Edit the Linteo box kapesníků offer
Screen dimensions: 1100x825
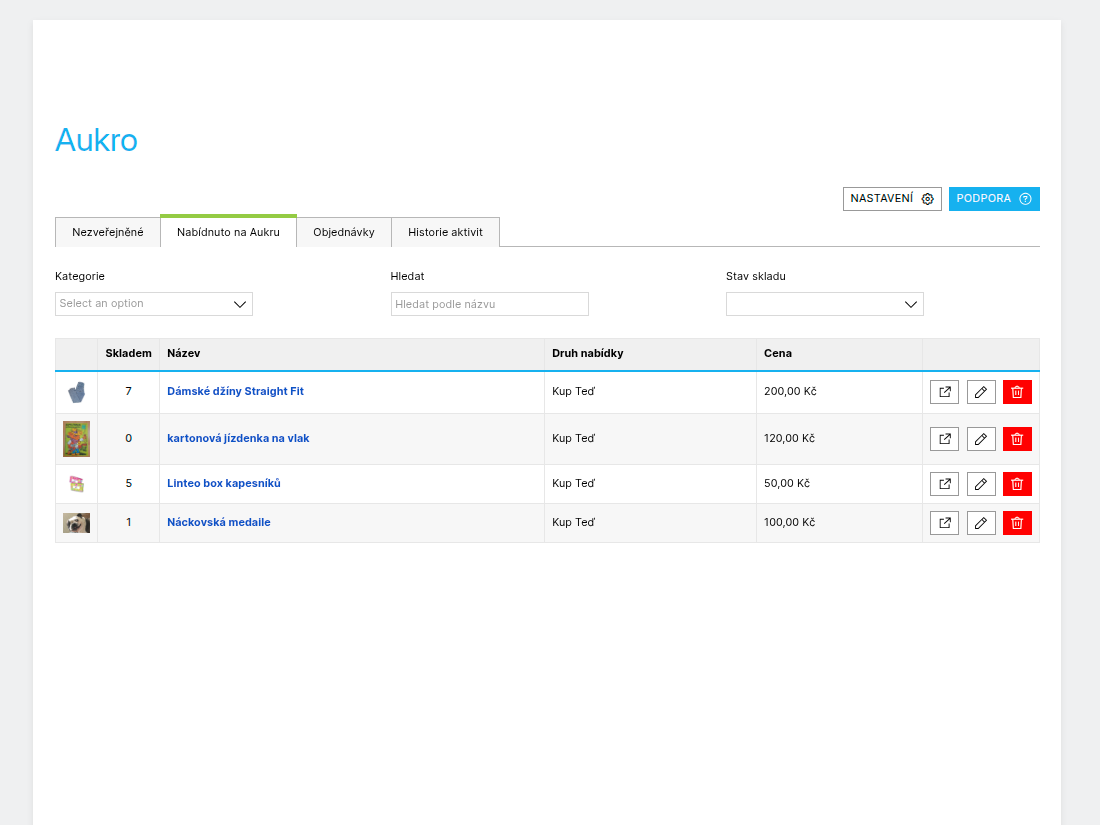pyautogui.click(x=981, y=484)
